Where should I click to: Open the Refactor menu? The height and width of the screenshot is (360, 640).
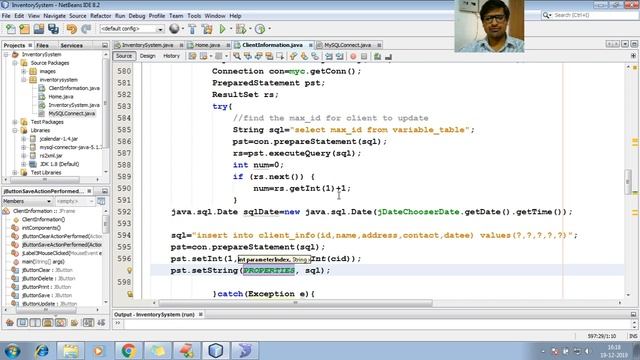coord(100,16)
